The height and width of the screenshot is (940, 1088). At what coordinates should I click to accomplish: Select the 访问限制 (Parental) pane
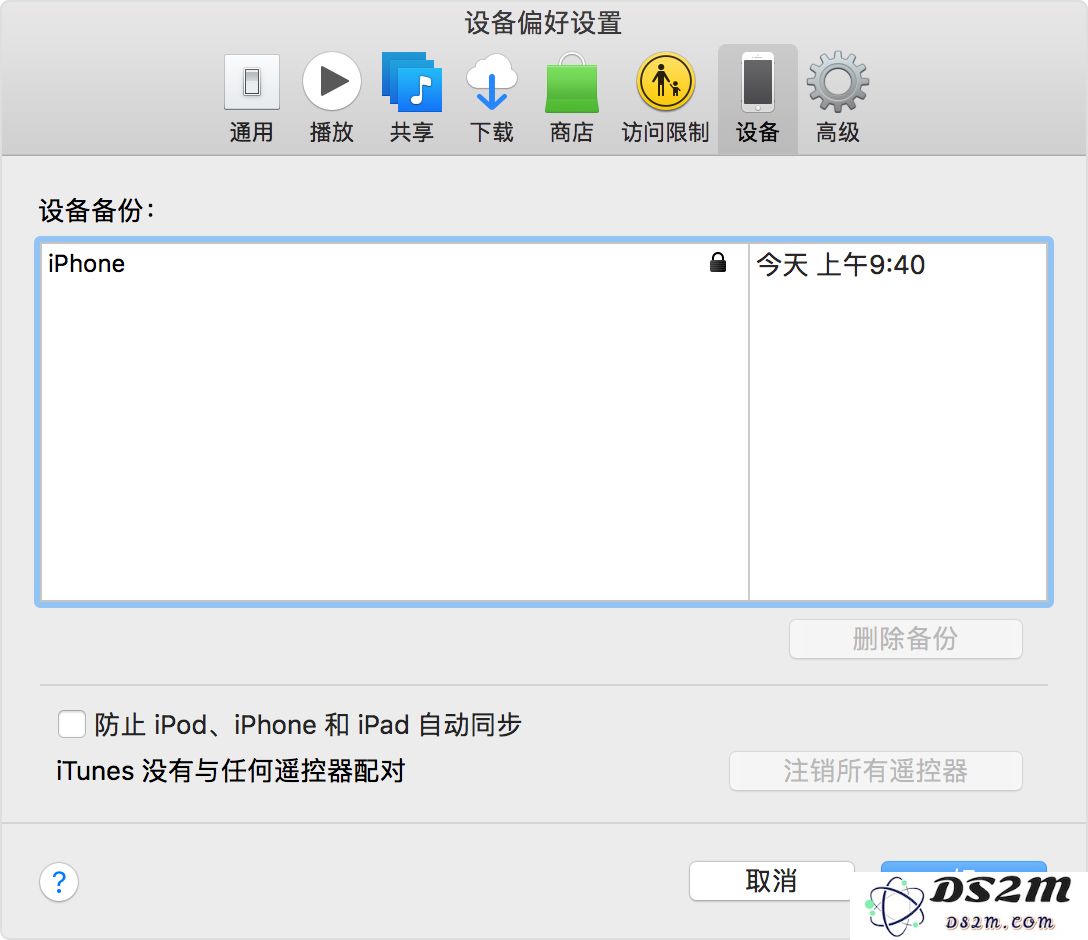tap(665, 98)
